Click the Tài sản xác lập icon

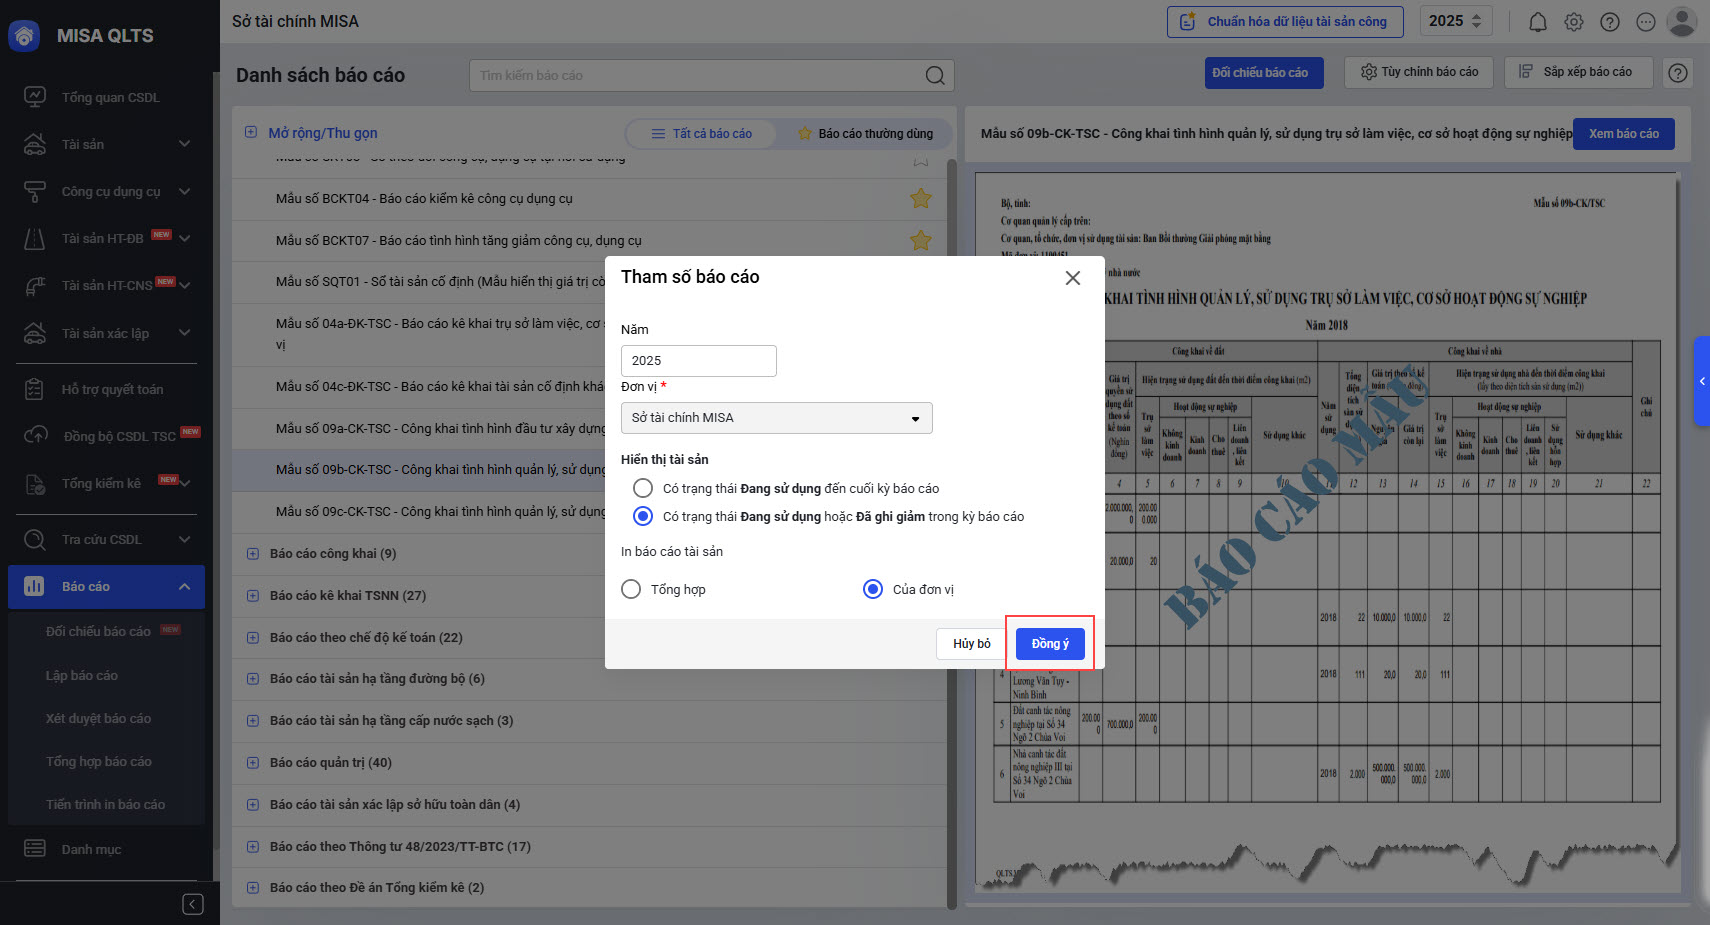click(x=35, y=333)
